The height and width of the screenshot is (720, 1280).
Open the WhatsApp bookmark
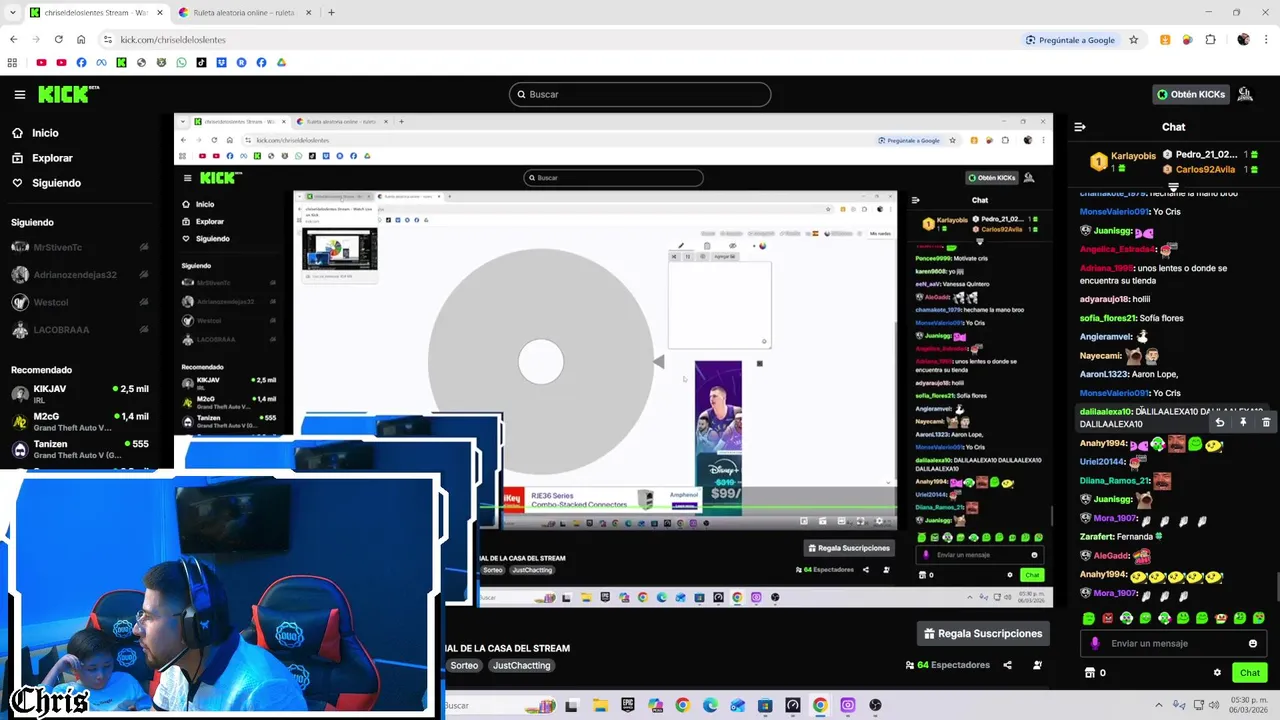[x=181, y=62]
